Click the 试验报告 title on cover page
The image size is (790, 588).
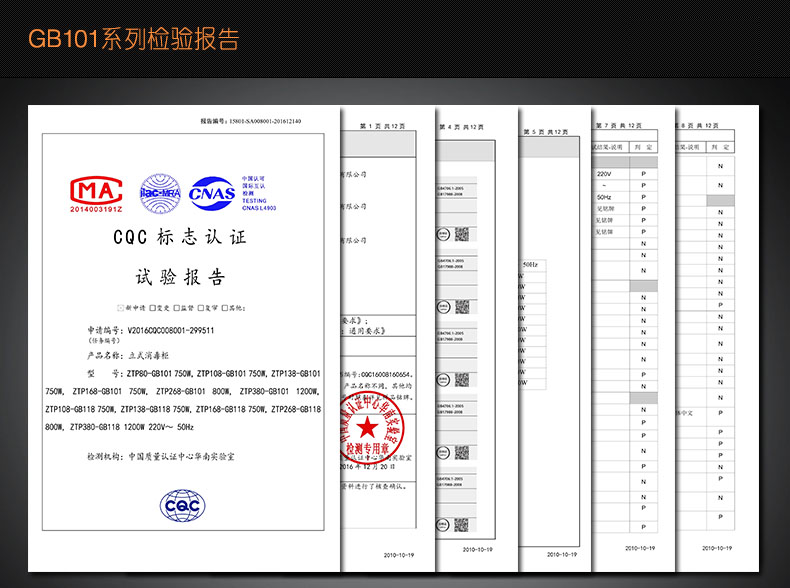[180, 277]
